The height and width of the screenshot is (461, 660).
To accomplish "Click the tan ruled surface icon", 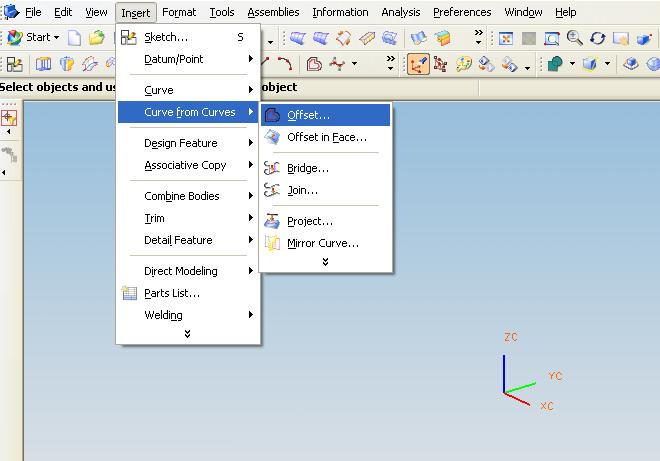I will coord(367,38).
